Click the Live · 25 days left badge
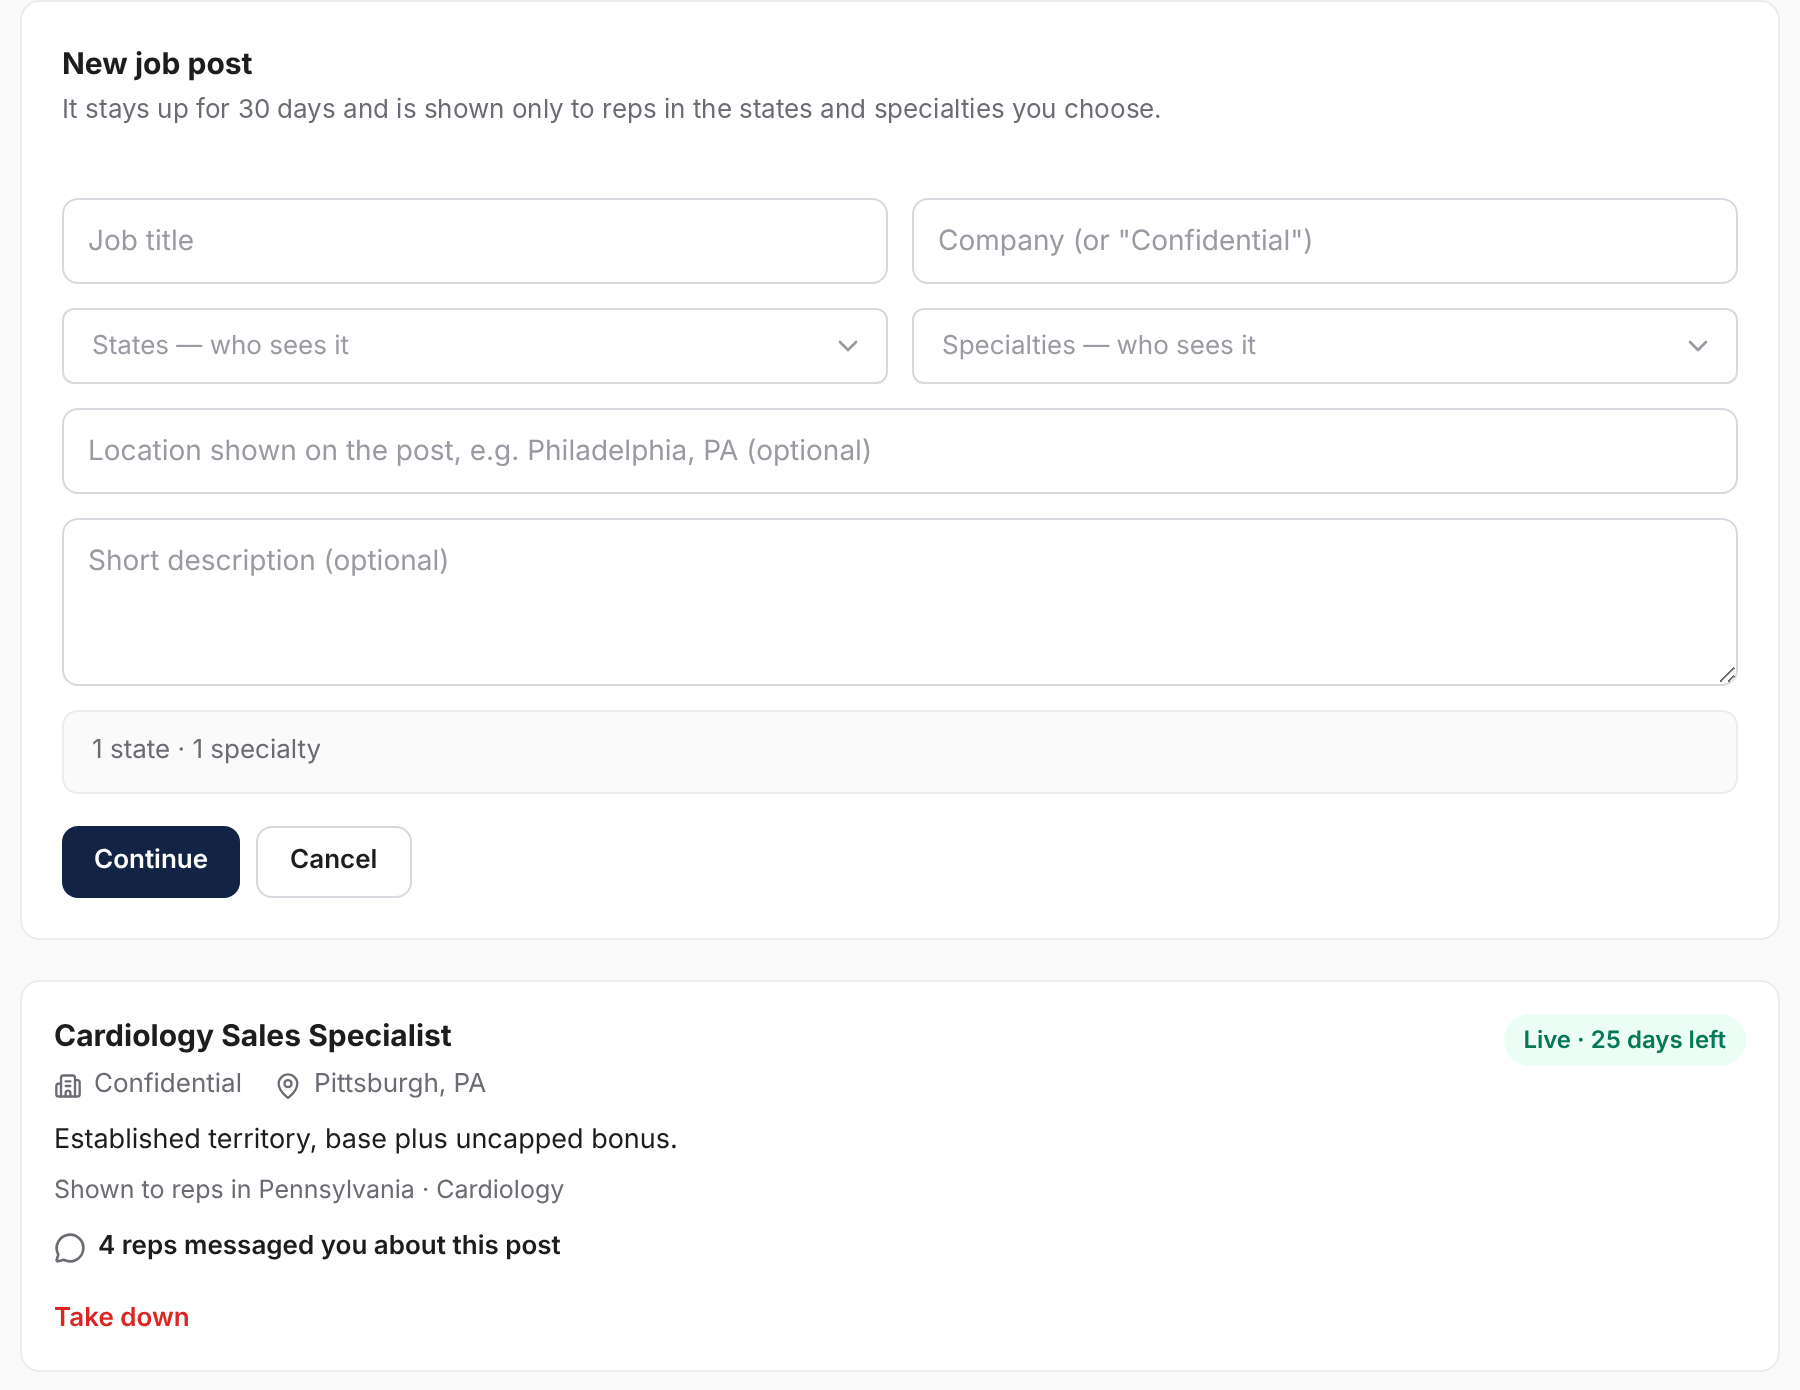Screen dimensions: 1800x1390 [1625, 1040]
